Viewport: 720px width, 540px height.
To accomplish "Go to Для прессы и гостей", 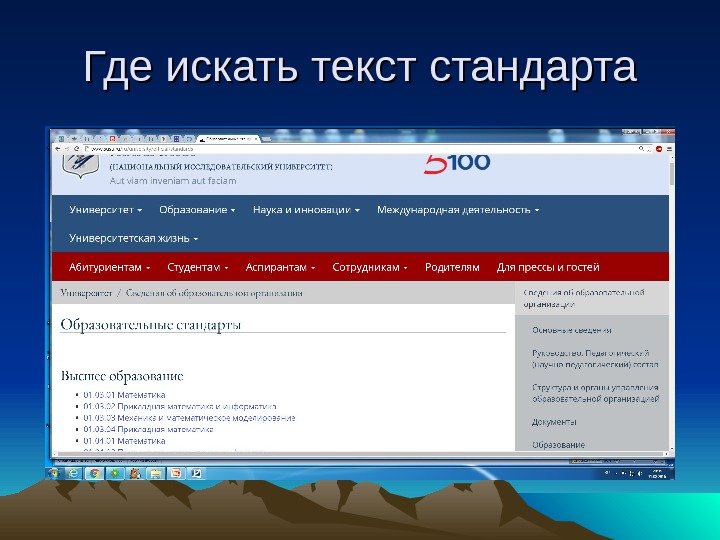I will (x=548, y=267).
